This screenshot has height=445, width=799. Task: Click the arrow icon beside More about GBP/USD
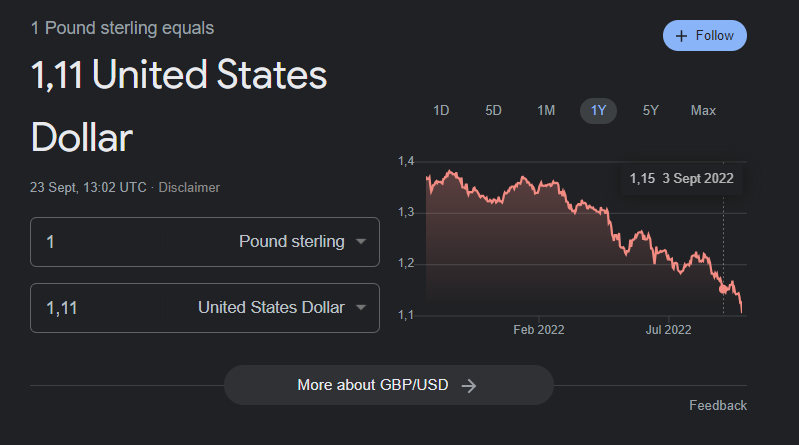469,386
